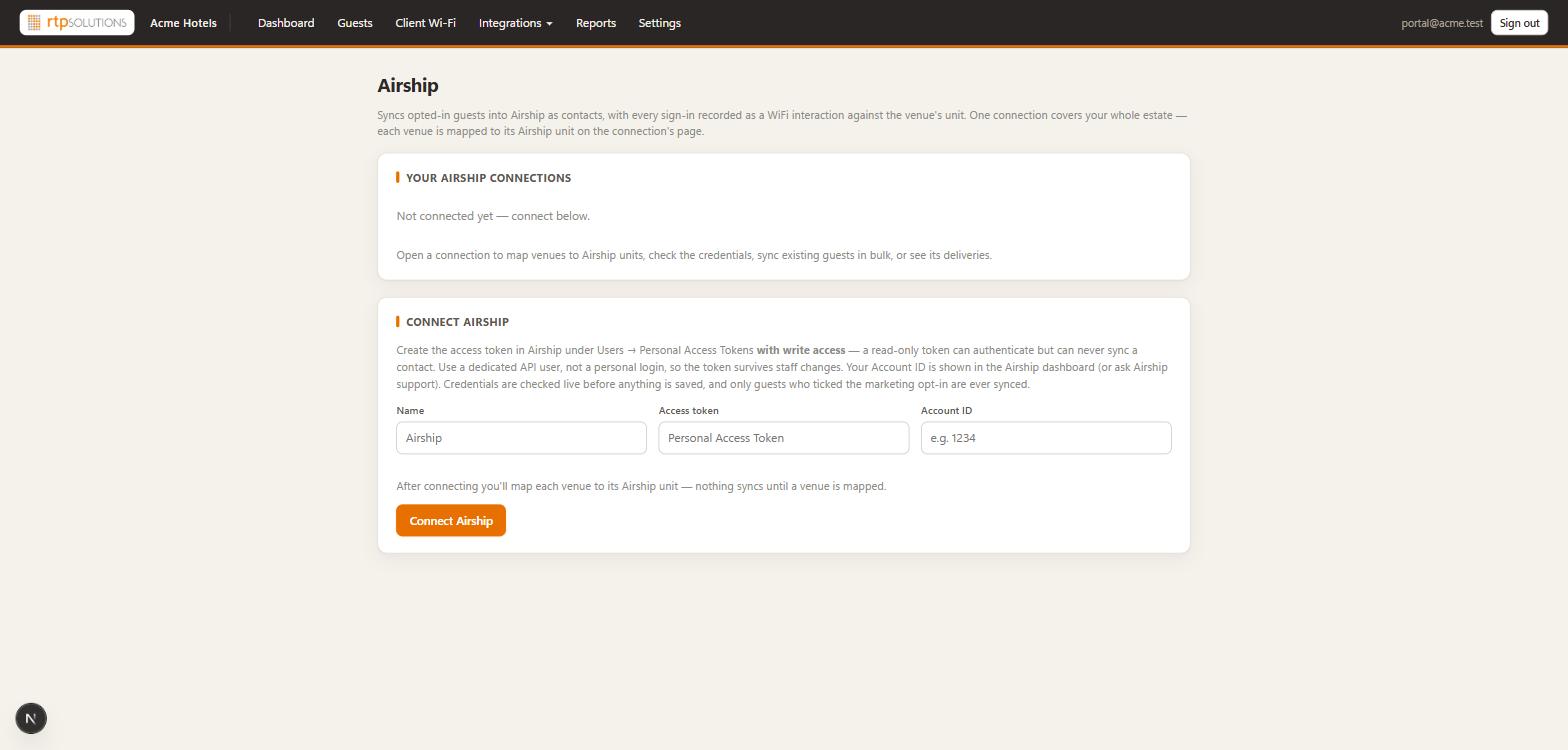This screenshot has width=1568, height=750.
Task: Click the Access token input
Action: pos(784,438)
